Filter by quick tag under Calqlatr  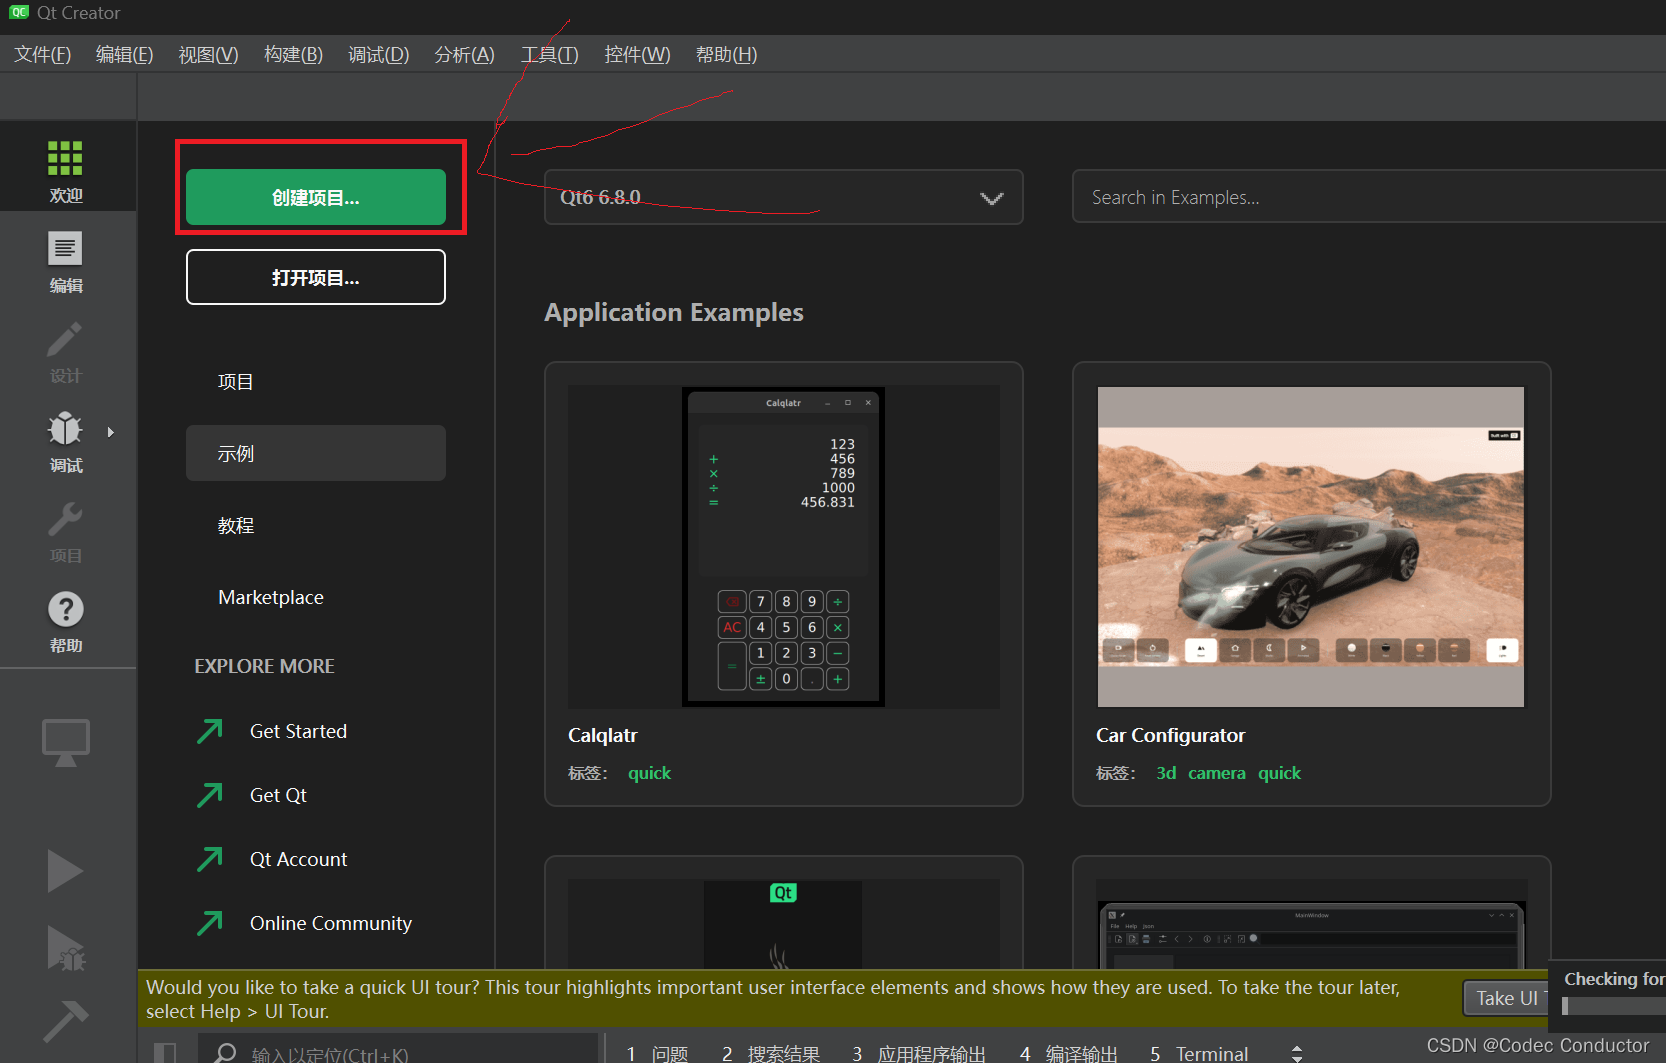coord(649,773)
